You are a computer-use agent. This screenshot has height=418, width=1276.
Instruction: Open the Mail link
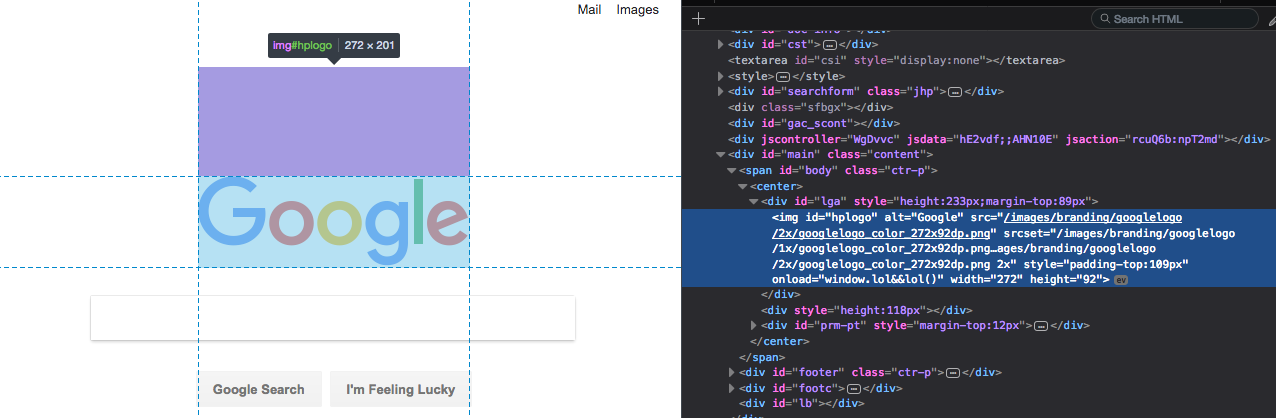[589, 10]
